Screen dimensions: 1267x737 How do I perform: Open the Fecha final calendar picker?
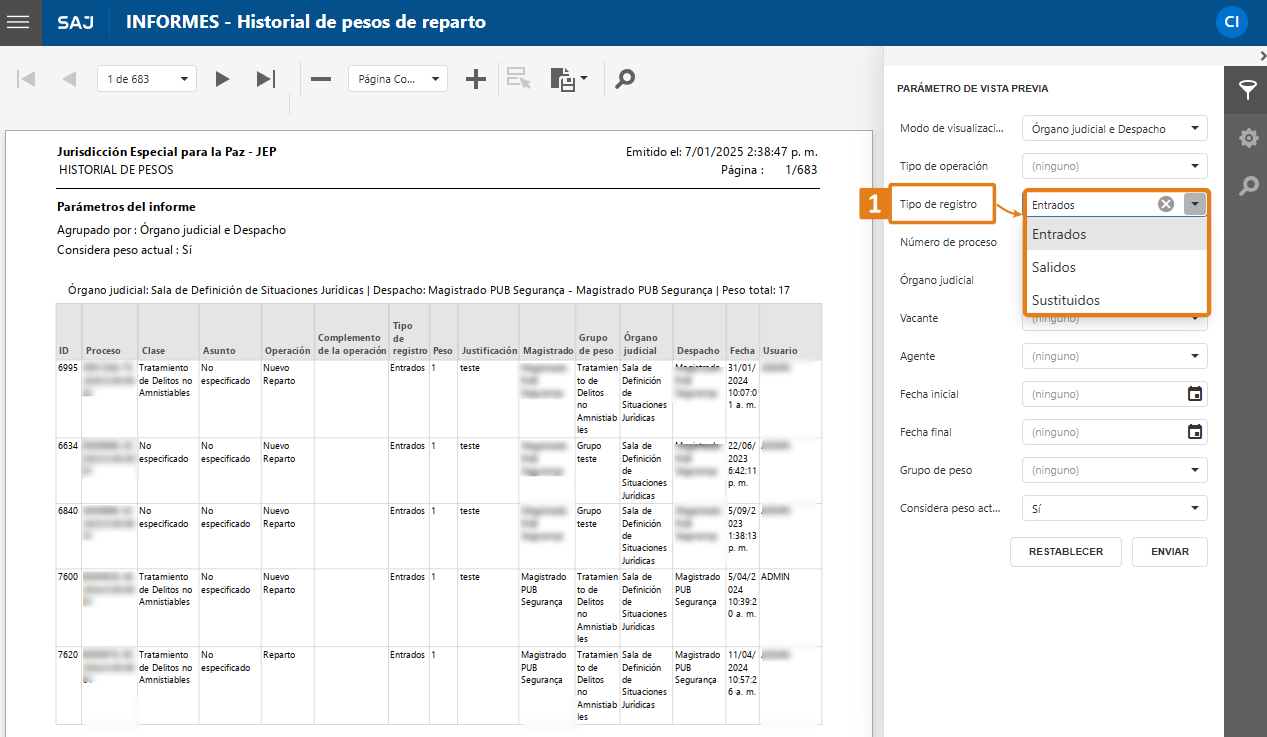click(x=1194, y=432)
